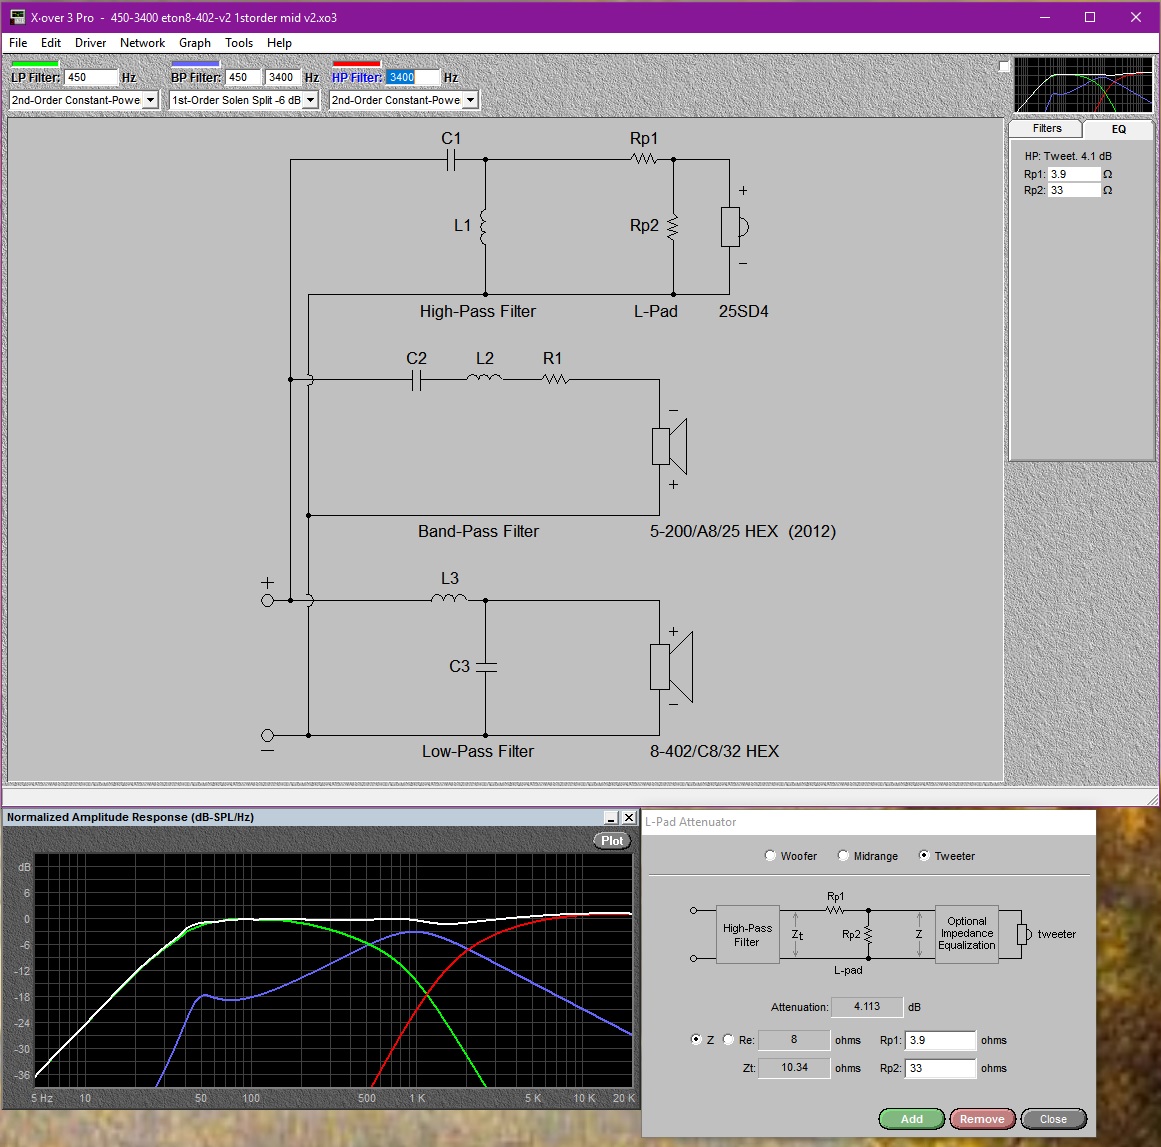Viewport: 1161px width, 1147px height.
Task: Select the Tweeter radio button
Action: (924, 855)
